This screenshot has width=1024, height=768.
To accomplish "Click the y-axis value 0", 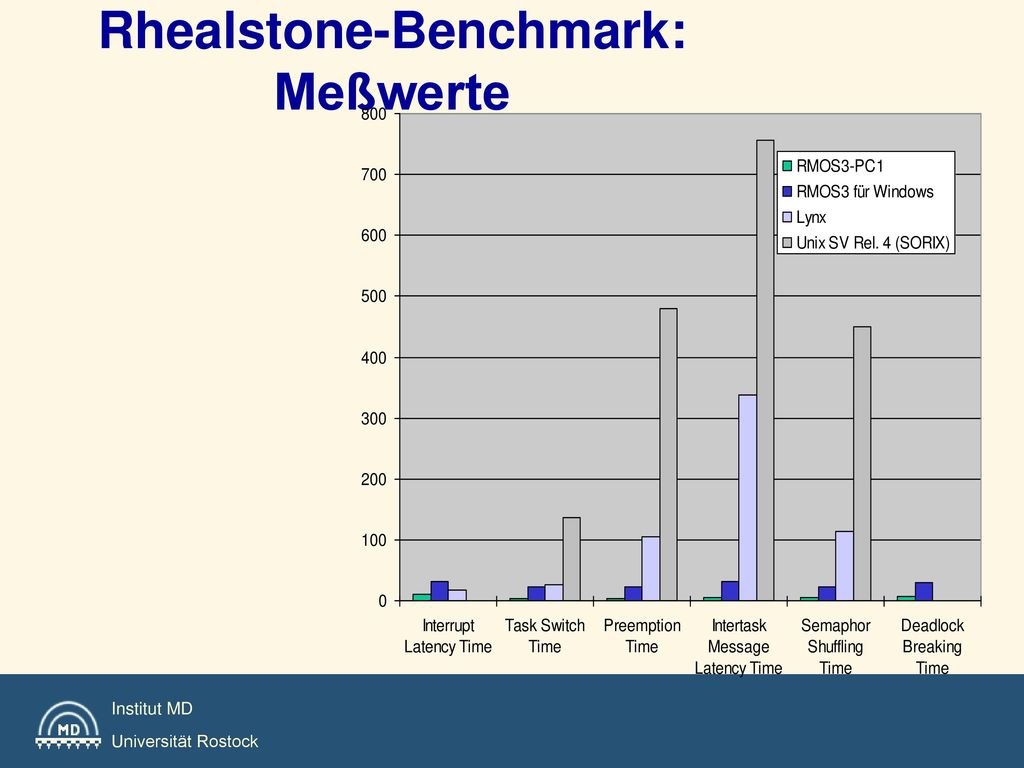I will click(x=383, y=601).
